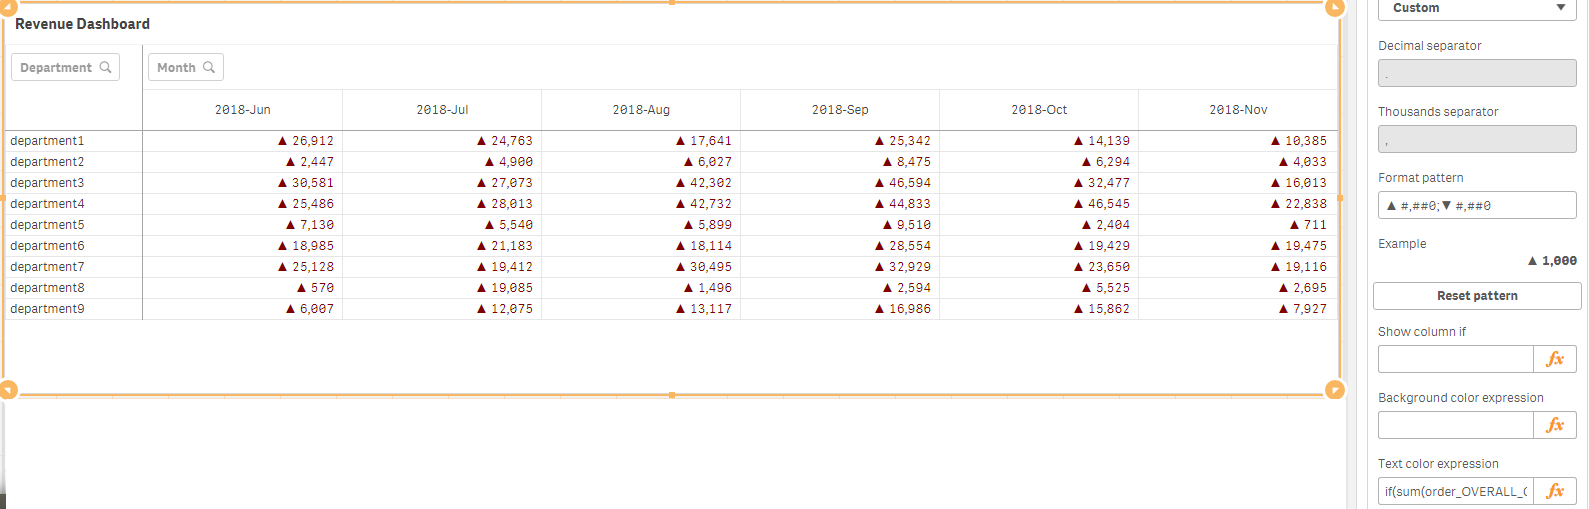The width and height of the screenshot is (1589, 509).
Task: Click the 46,594 cell value
Action: pyautogui.click(x=903, y=183)
